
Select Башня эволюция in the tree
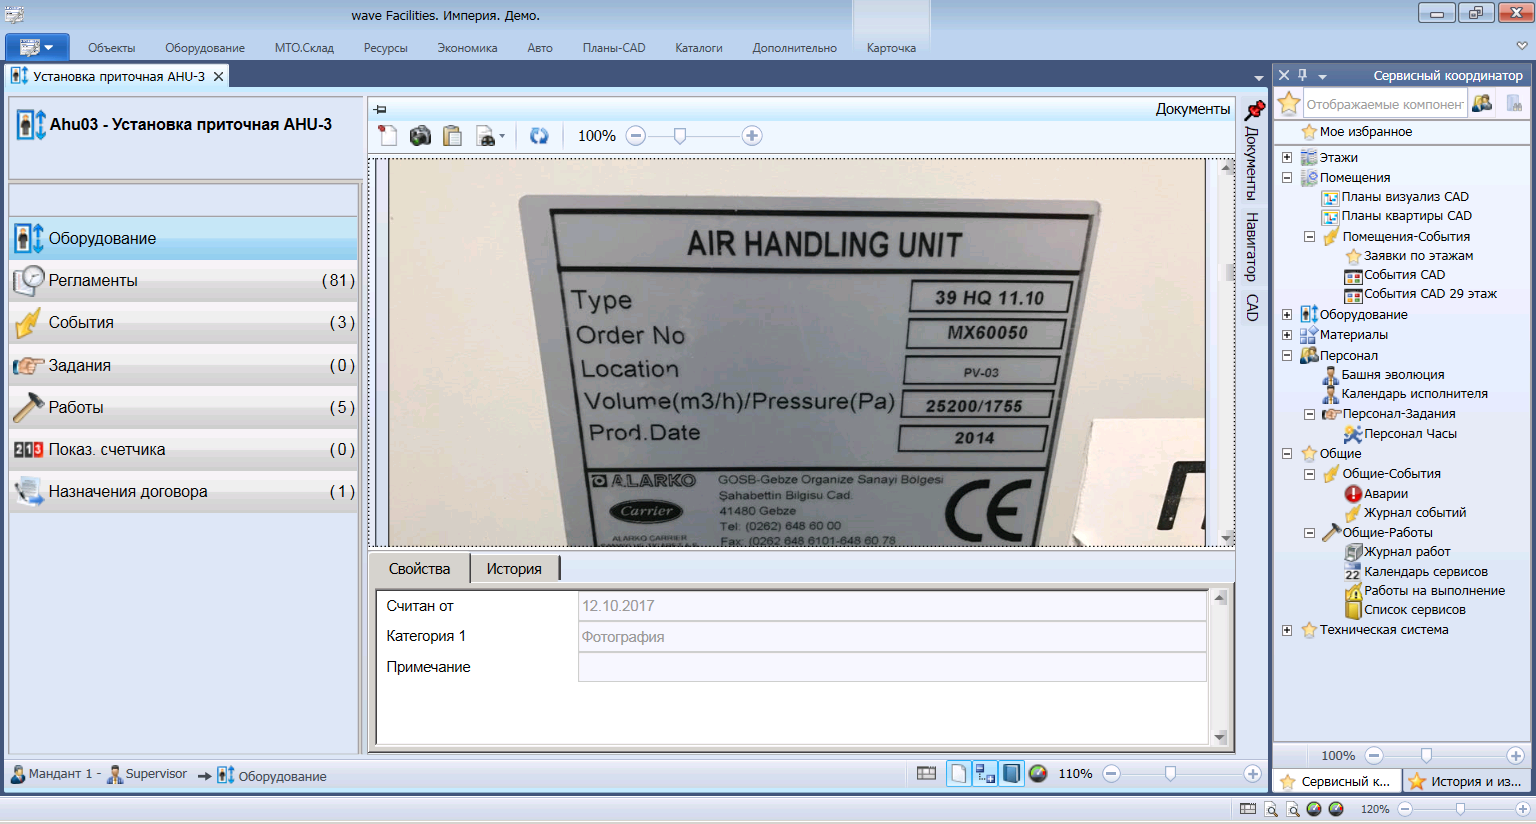pos(1393,375)
